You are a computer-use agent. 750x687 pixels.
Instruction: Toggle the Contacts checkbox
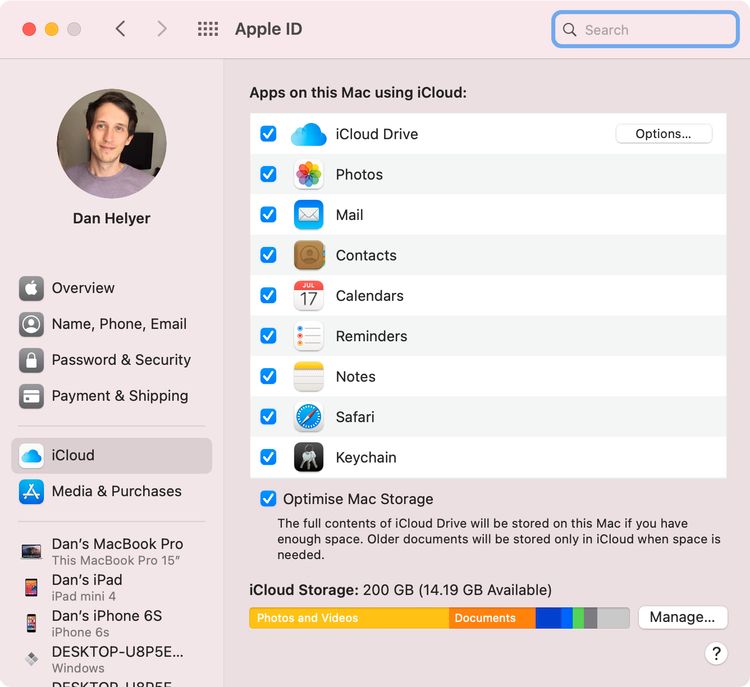pyautogui.click(x=268, y=255)
